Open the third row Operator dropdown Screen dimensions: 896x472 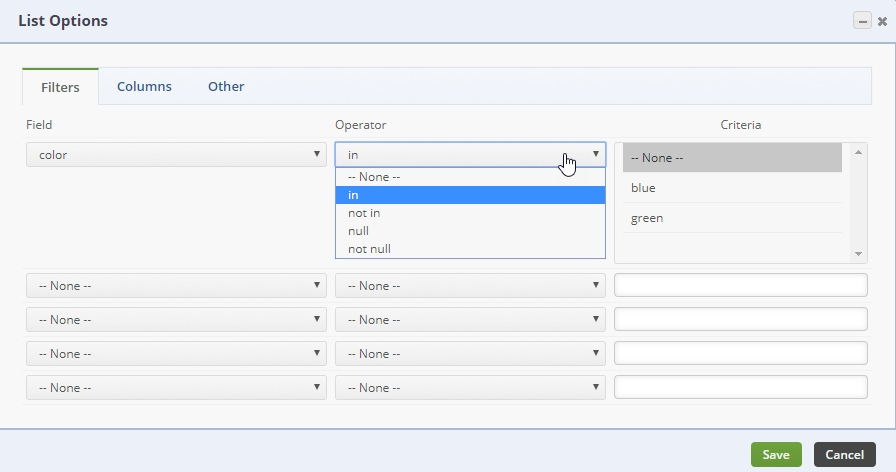tap(470, 320)
